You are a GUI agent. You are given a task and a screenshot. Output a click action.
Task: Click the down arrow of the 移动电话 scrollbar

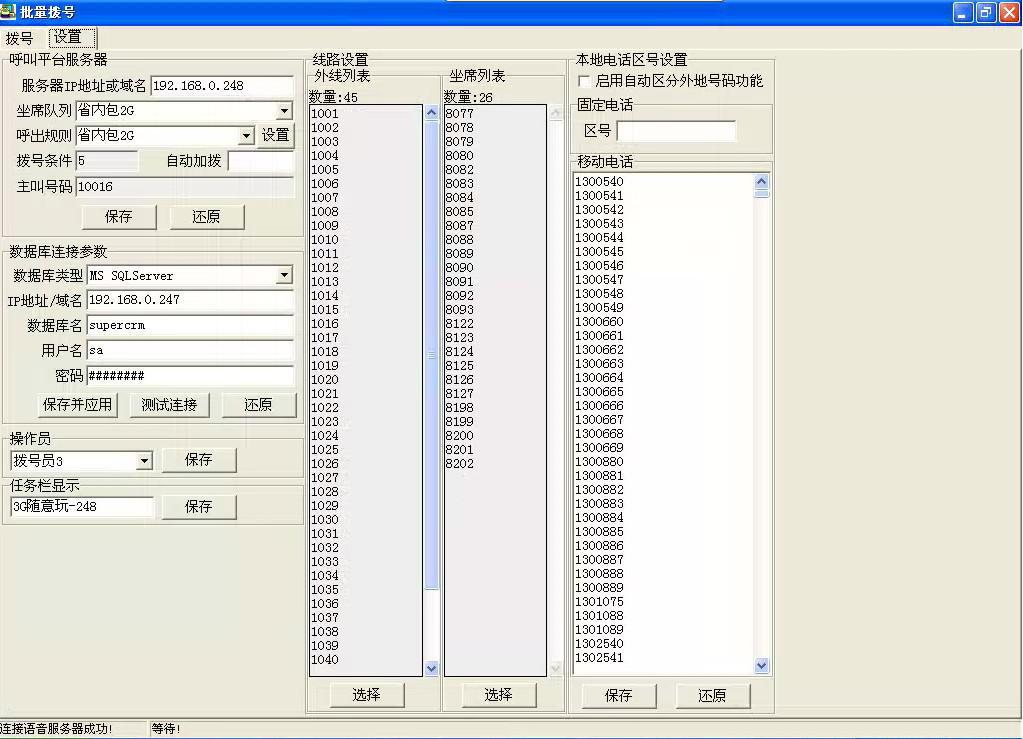point(761,666)
